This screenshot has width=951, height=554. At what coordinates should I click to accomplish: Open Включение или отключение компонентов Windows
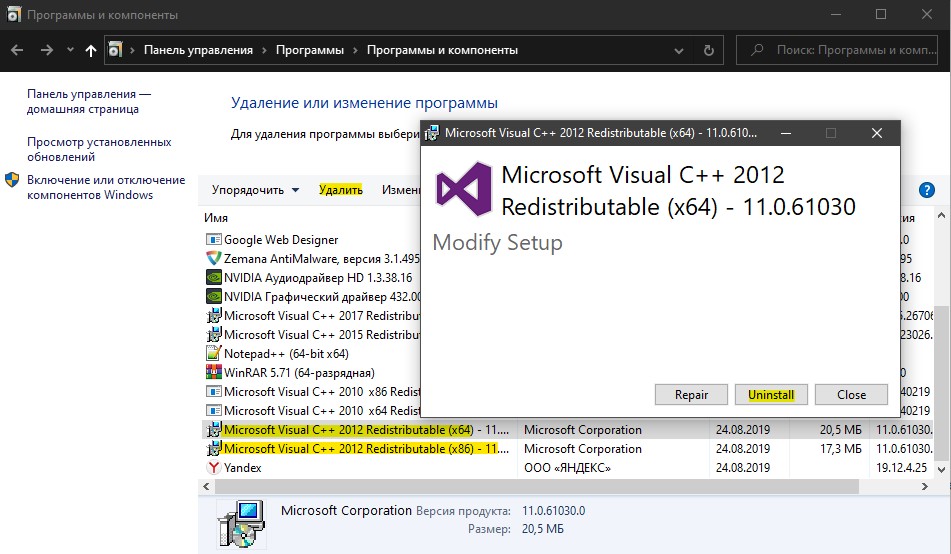[x=105, y=187]
